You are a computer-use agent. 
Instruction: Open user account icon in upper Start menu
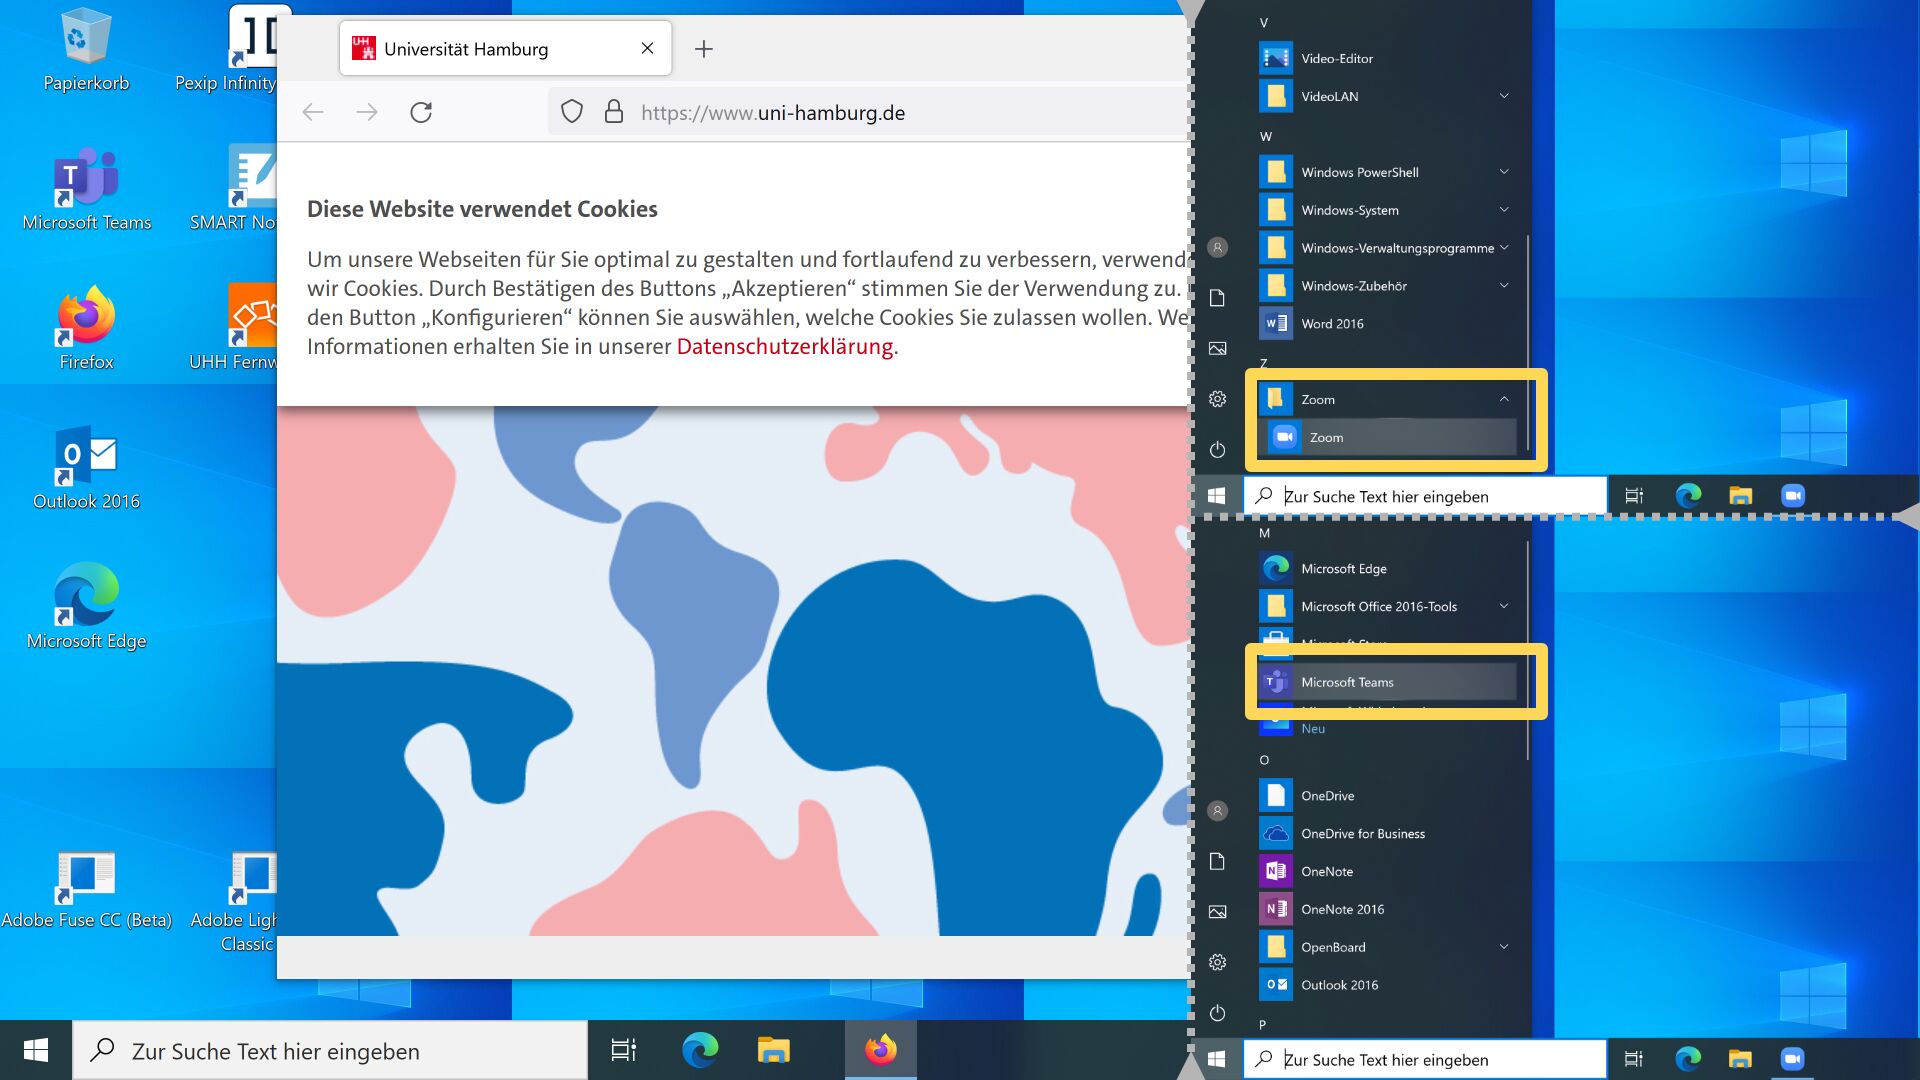(x=1217, y=247)
